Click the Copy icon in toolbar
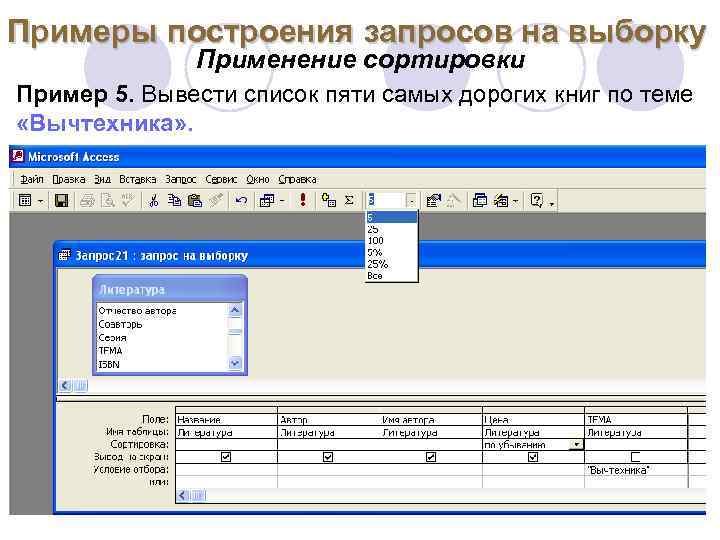The height and width of the screenshot is (540, 720). pyautogui.click(x=174, y=201)
